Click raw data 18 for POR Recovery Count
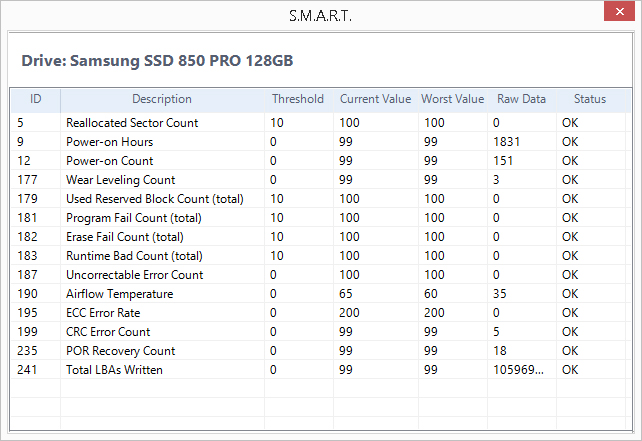 (x=500, y=351)
